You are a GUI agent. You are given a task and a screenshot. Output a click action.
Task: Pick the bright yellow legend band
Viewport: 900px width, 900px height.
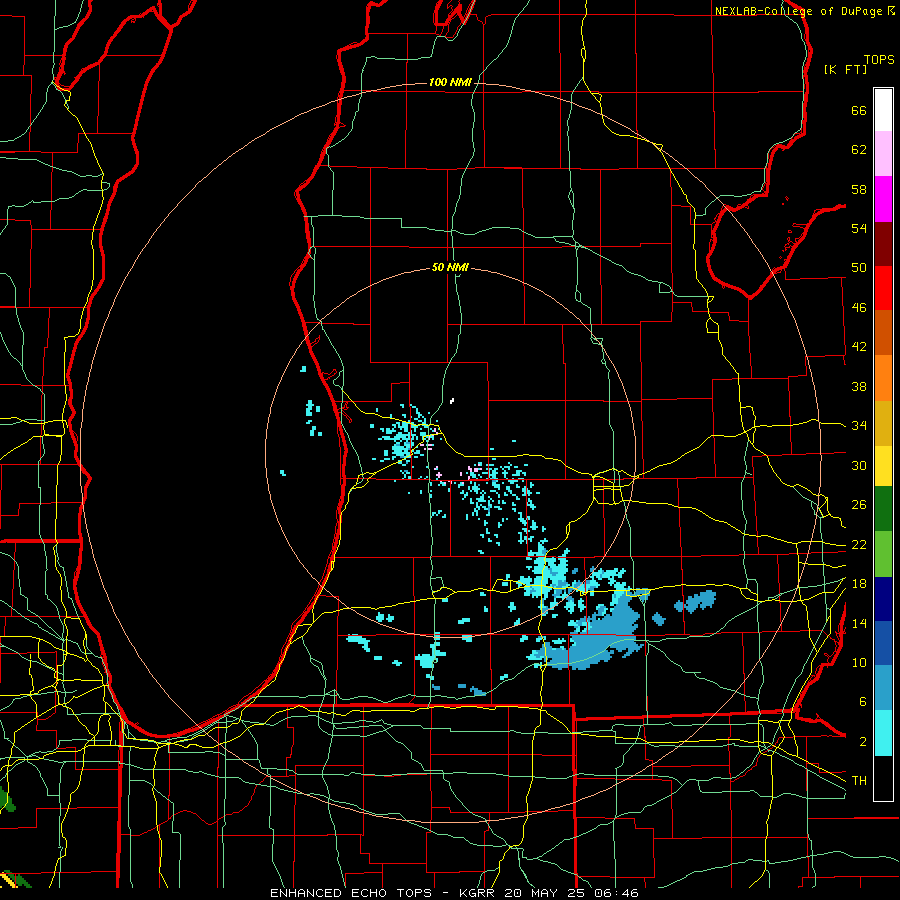(x=883, y=466)
